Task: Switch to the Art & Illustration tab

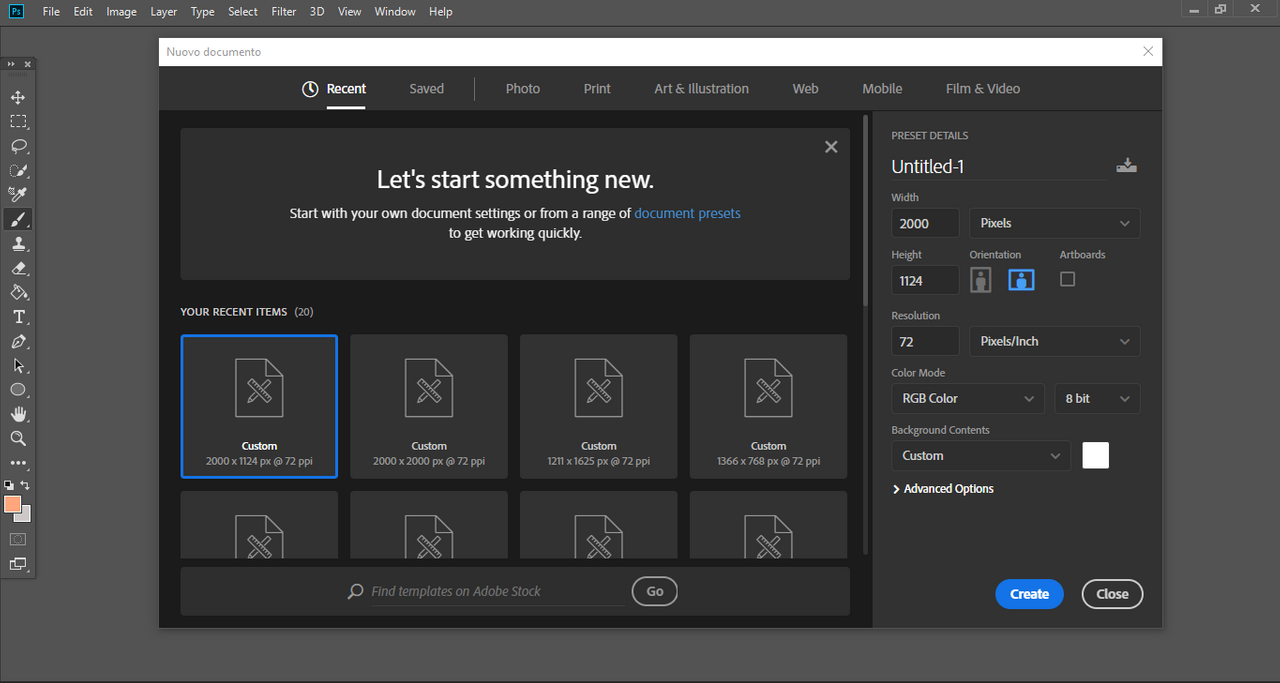Action: (x=702, y=89)
